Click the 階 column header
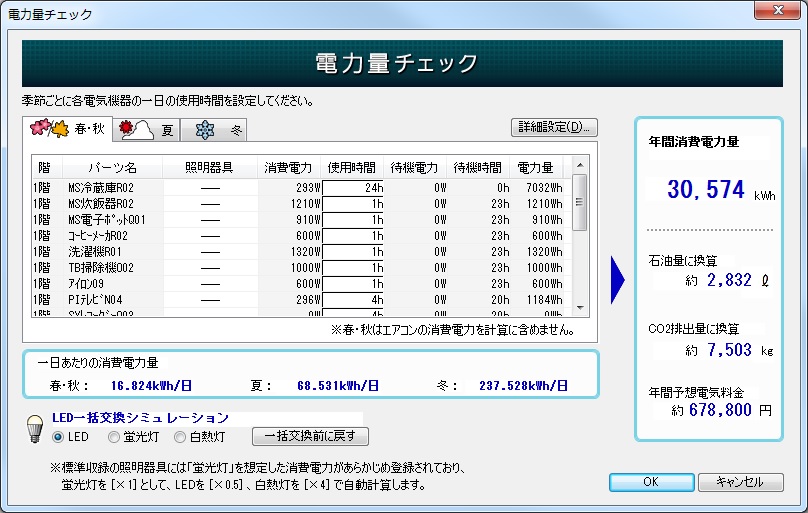Screen dimensions: 808x513 tap(47, 168)
